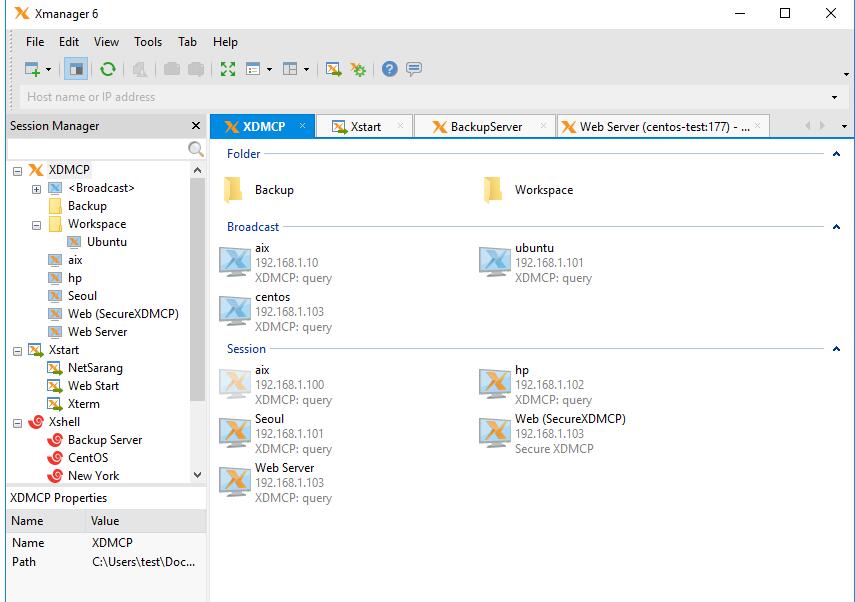The width and height of the screenshot is (855, 602).
Task: Click the New session toolbar icon
Action: (x=33, y=69)
